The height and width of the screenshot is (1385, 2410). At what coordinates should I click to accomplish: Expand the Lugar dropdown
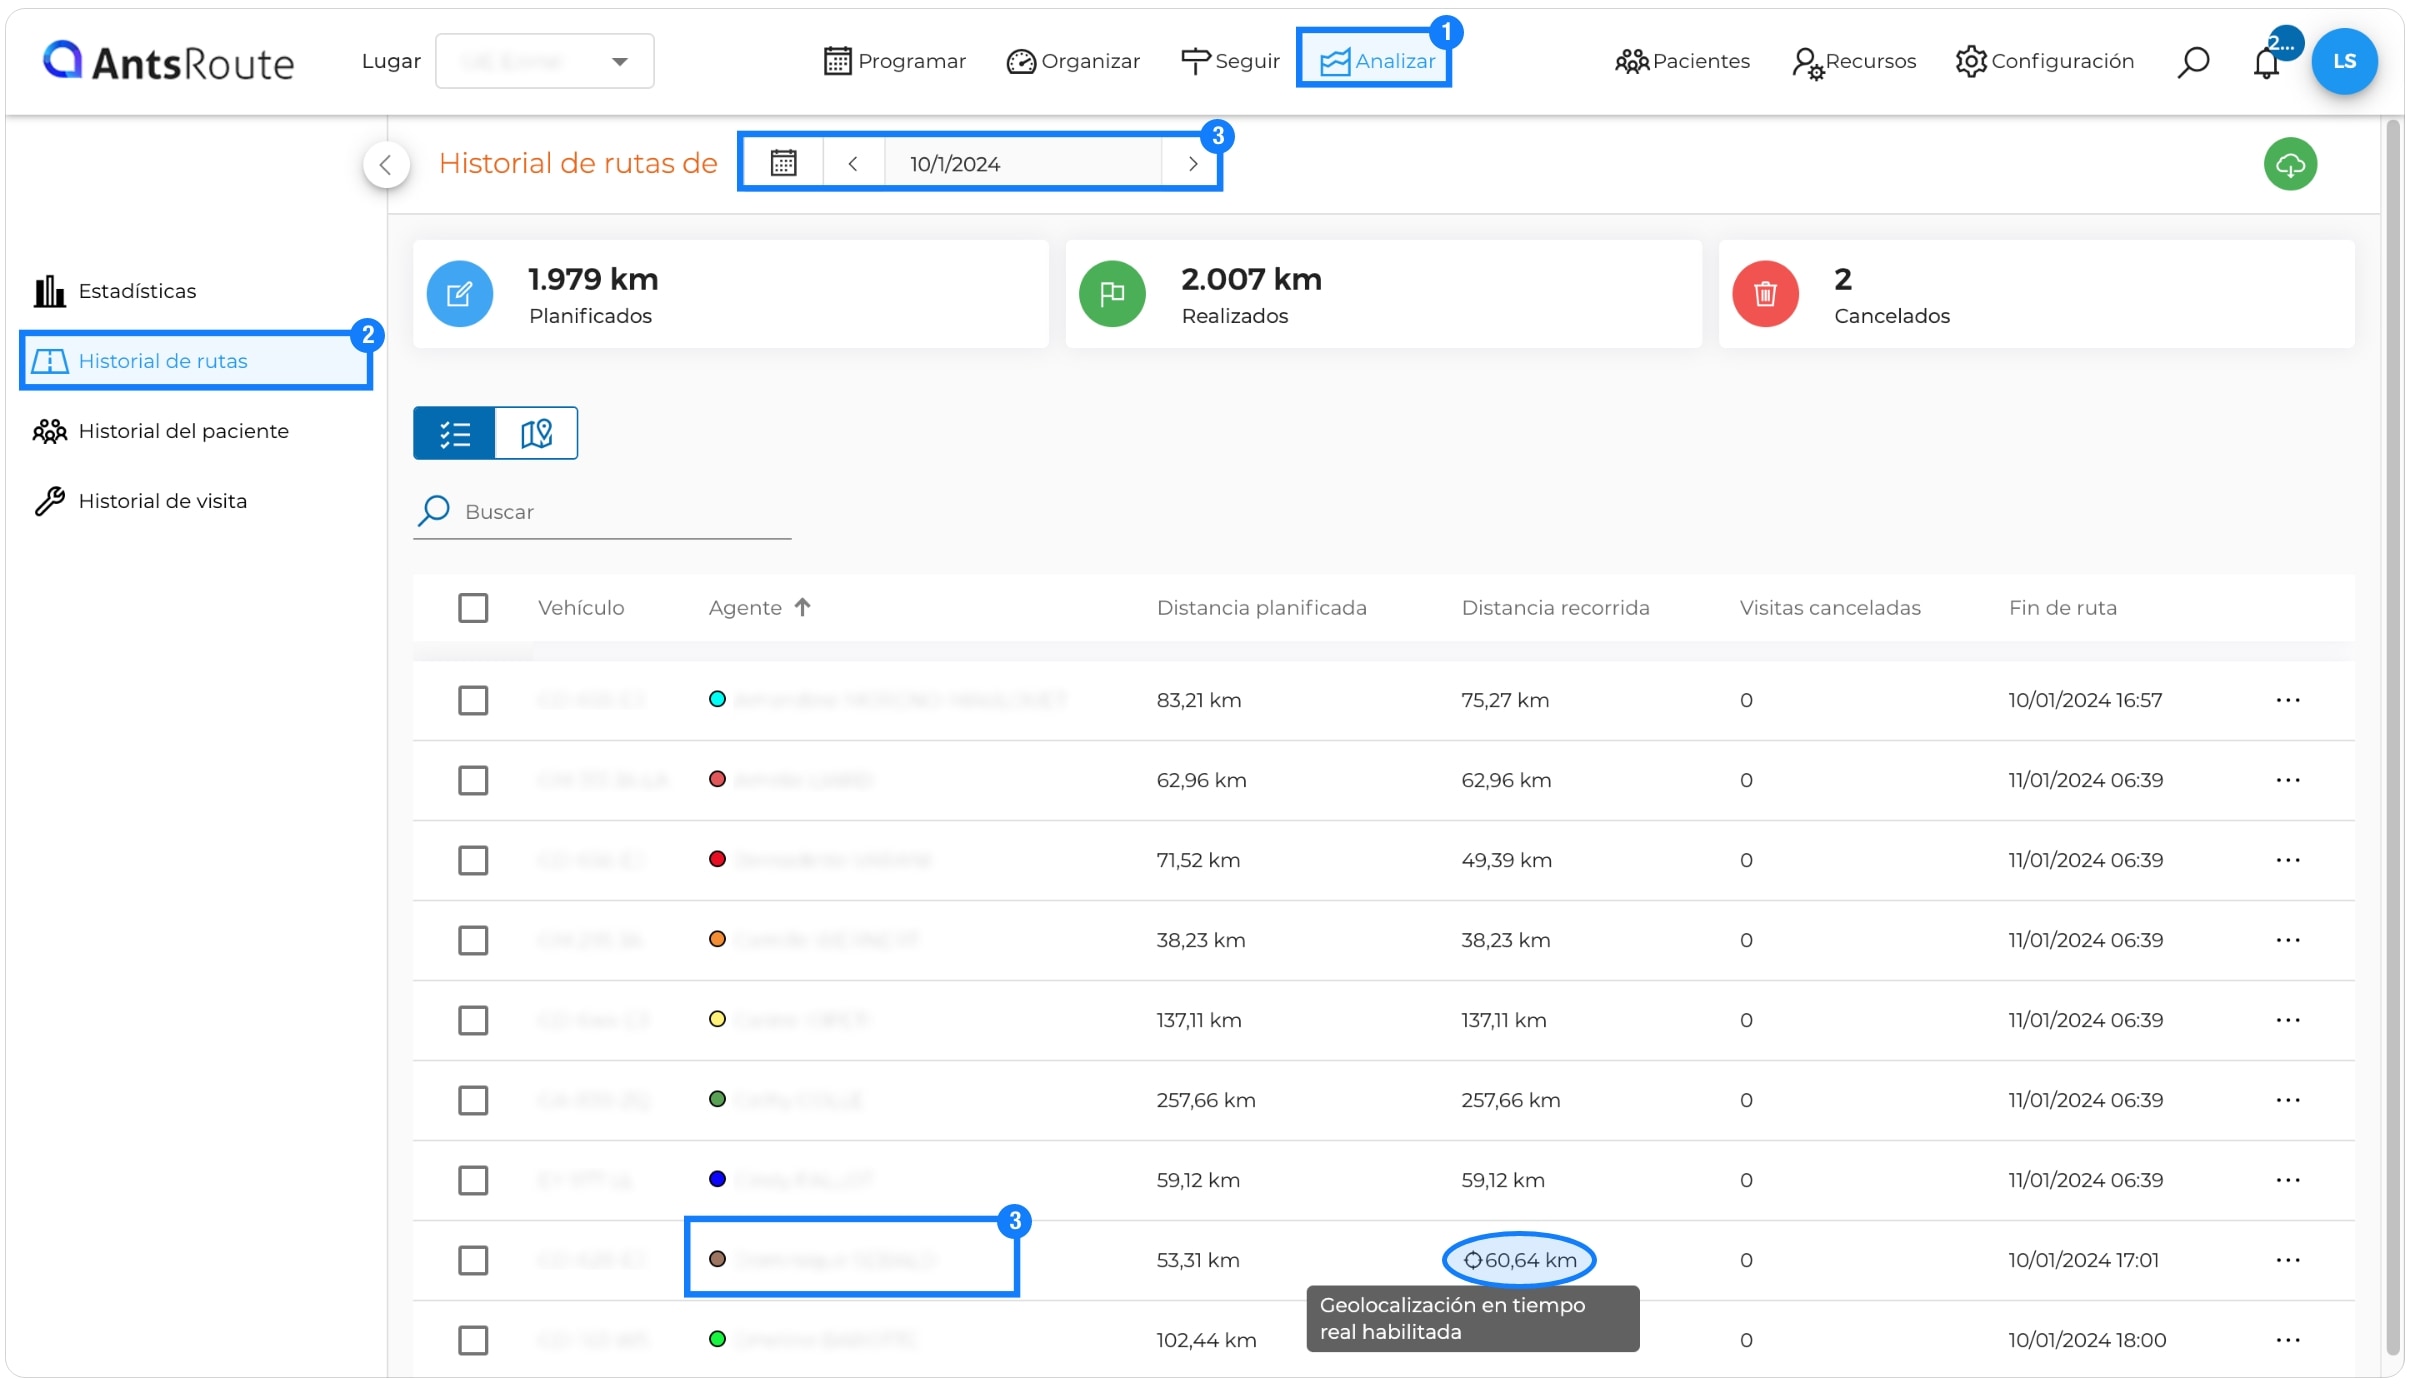[x=544, y=61]
